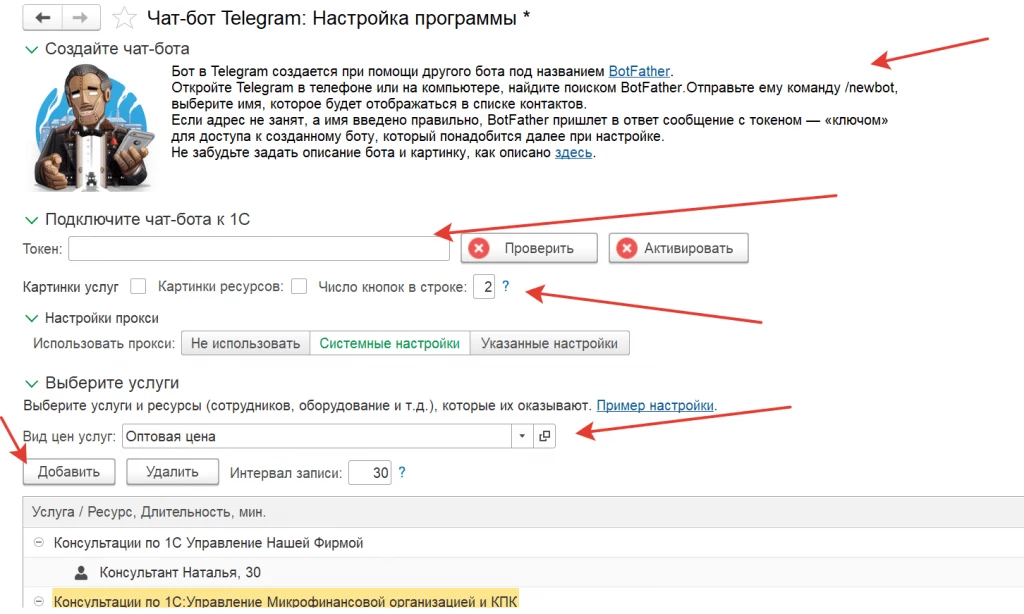Switch to Системные настройки proxy tab
Screen dimensions: 1024x614
(390, 344)
